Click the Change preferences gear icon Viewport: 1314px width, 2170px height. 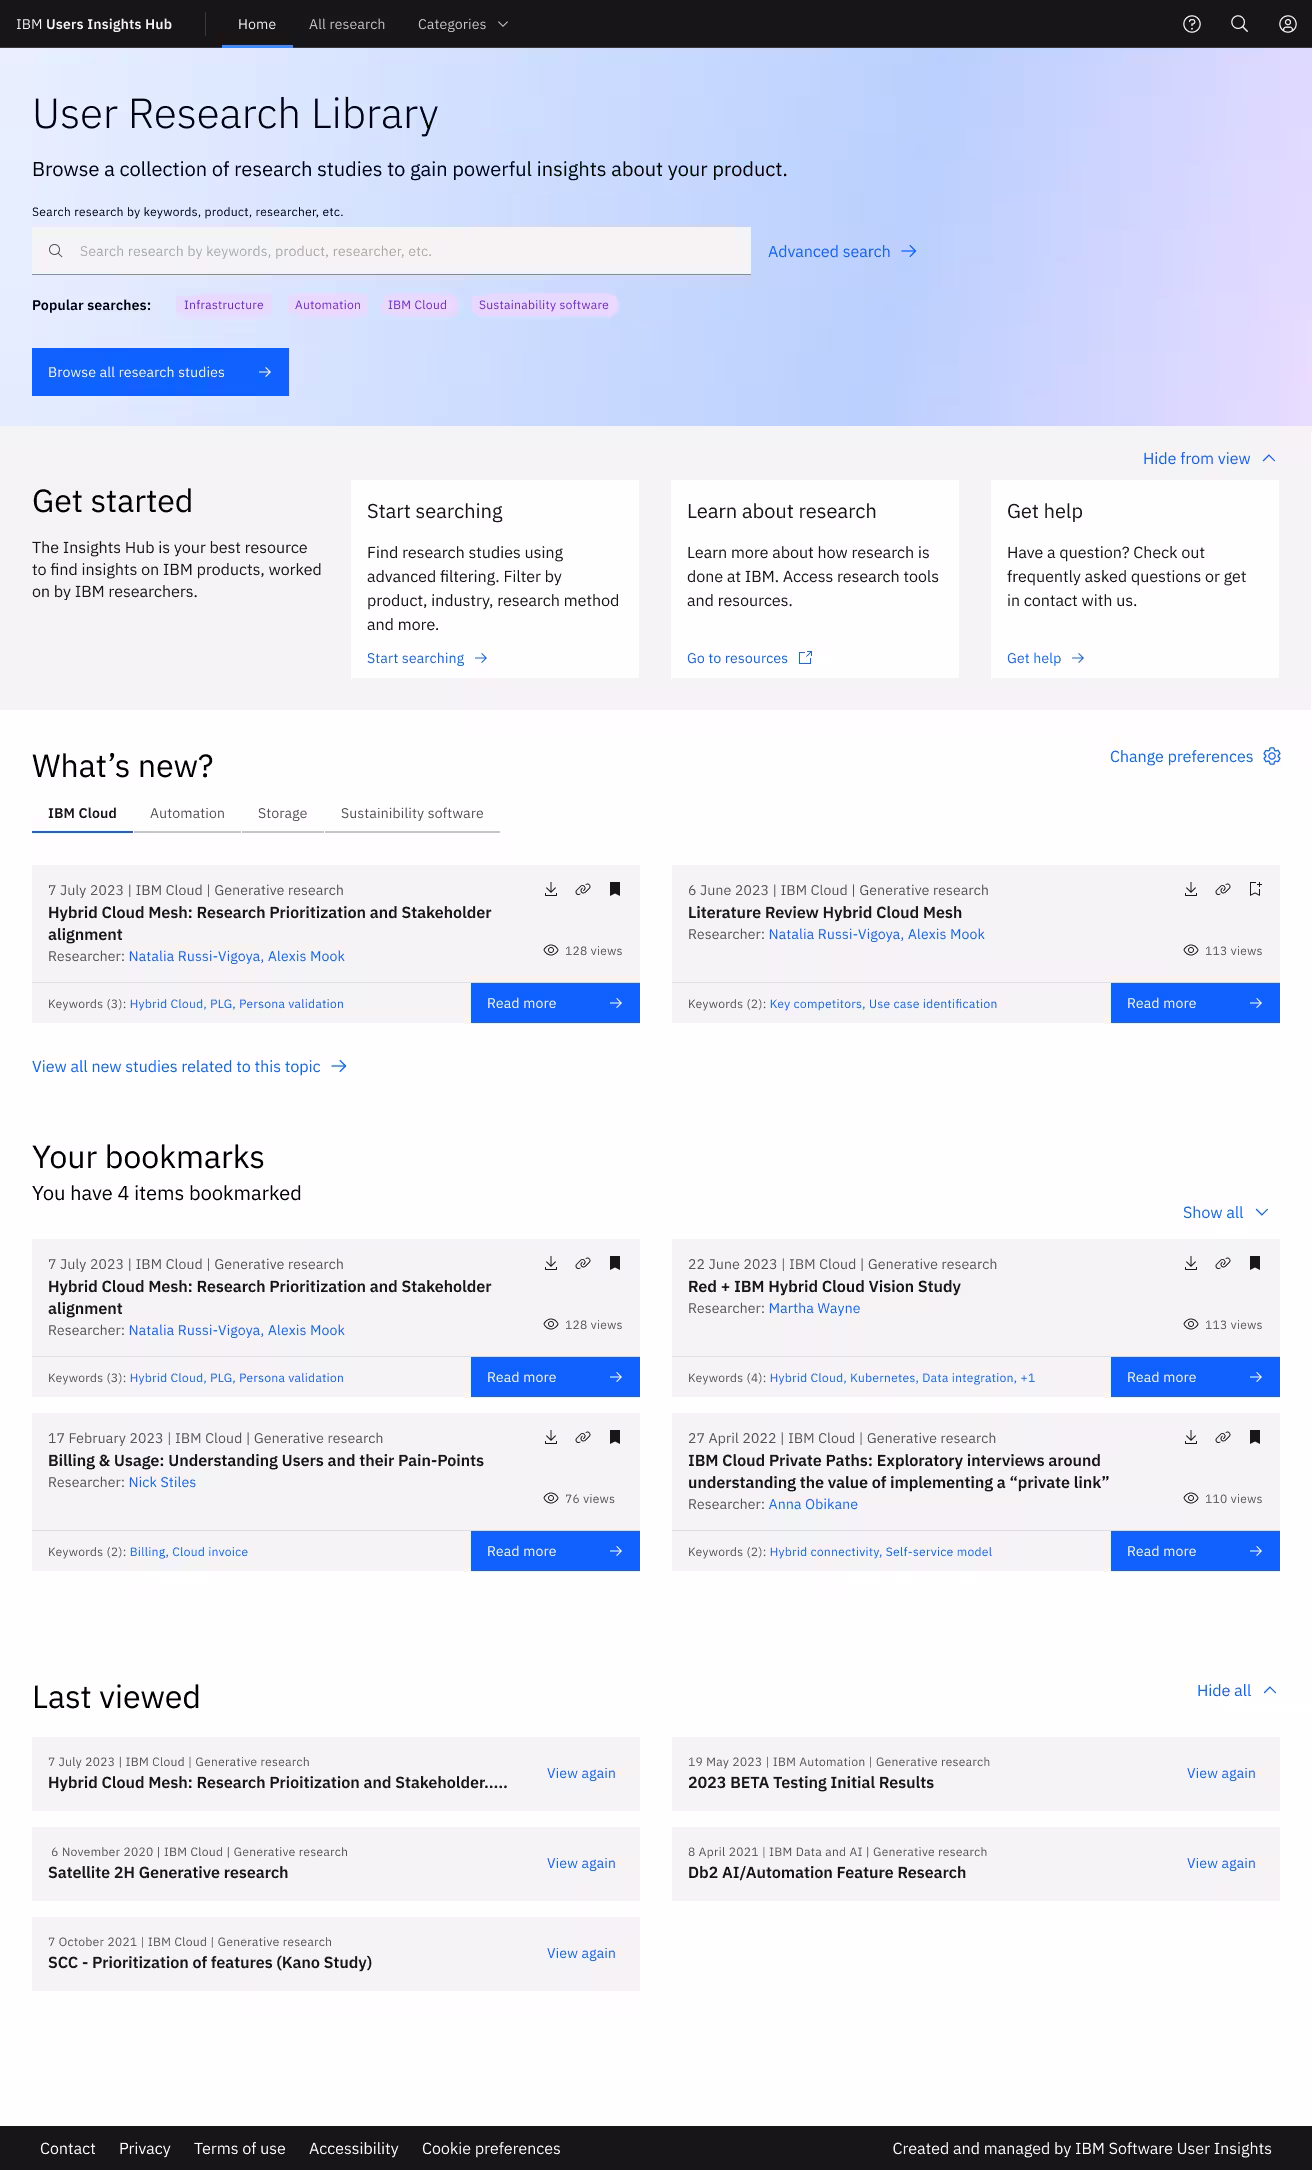(x=1272, y=756)
